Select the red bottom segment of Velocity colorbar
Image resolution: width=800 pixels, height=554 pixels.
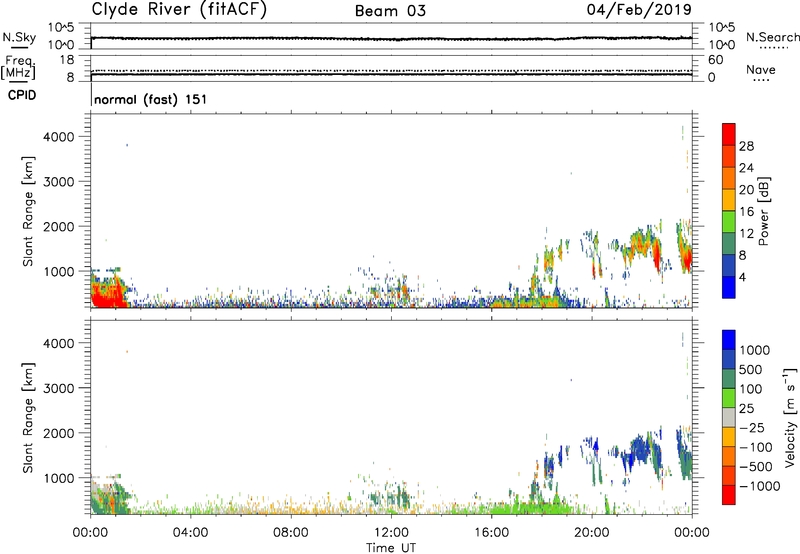(x=729, y=494)
